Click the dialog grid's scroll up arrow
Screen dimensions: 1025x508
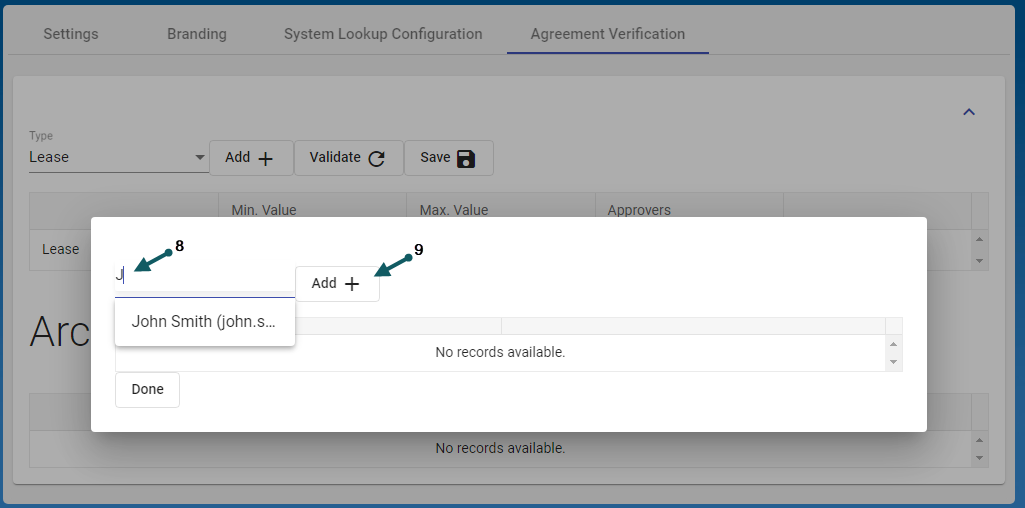coord(894,344)
